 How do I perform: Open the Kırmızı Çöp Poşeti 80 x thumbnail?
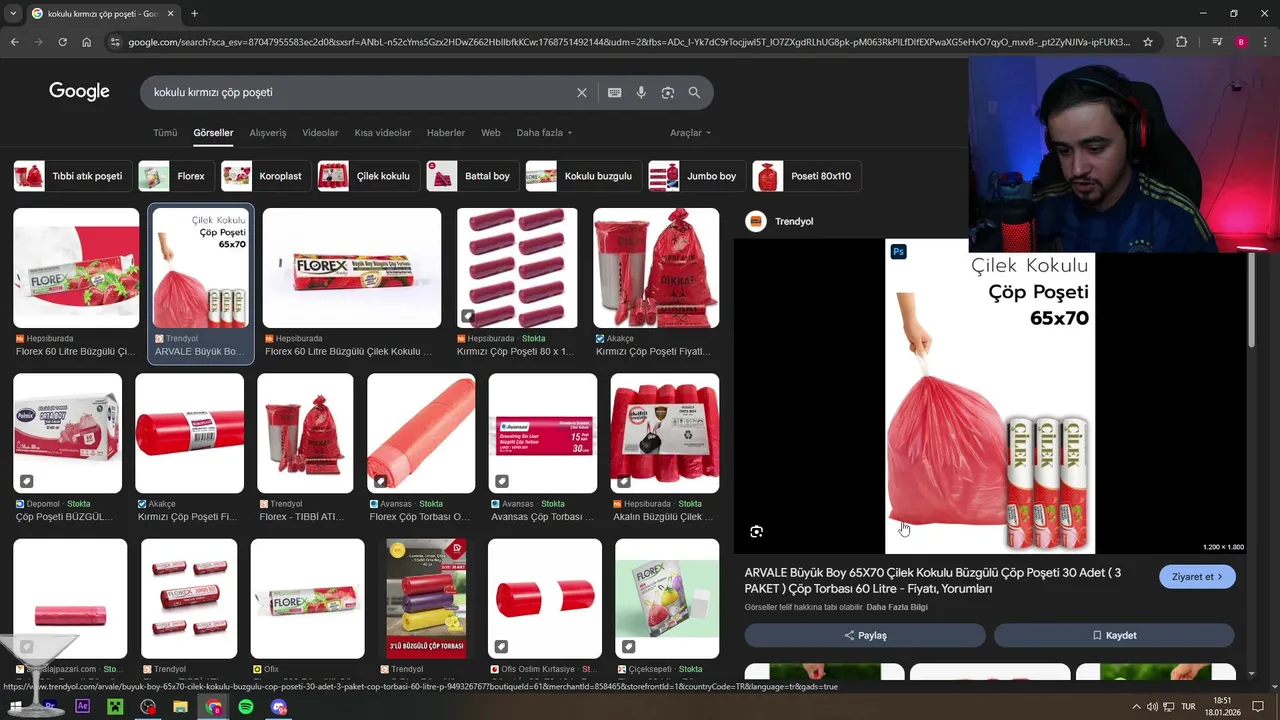tap(517, 268)
